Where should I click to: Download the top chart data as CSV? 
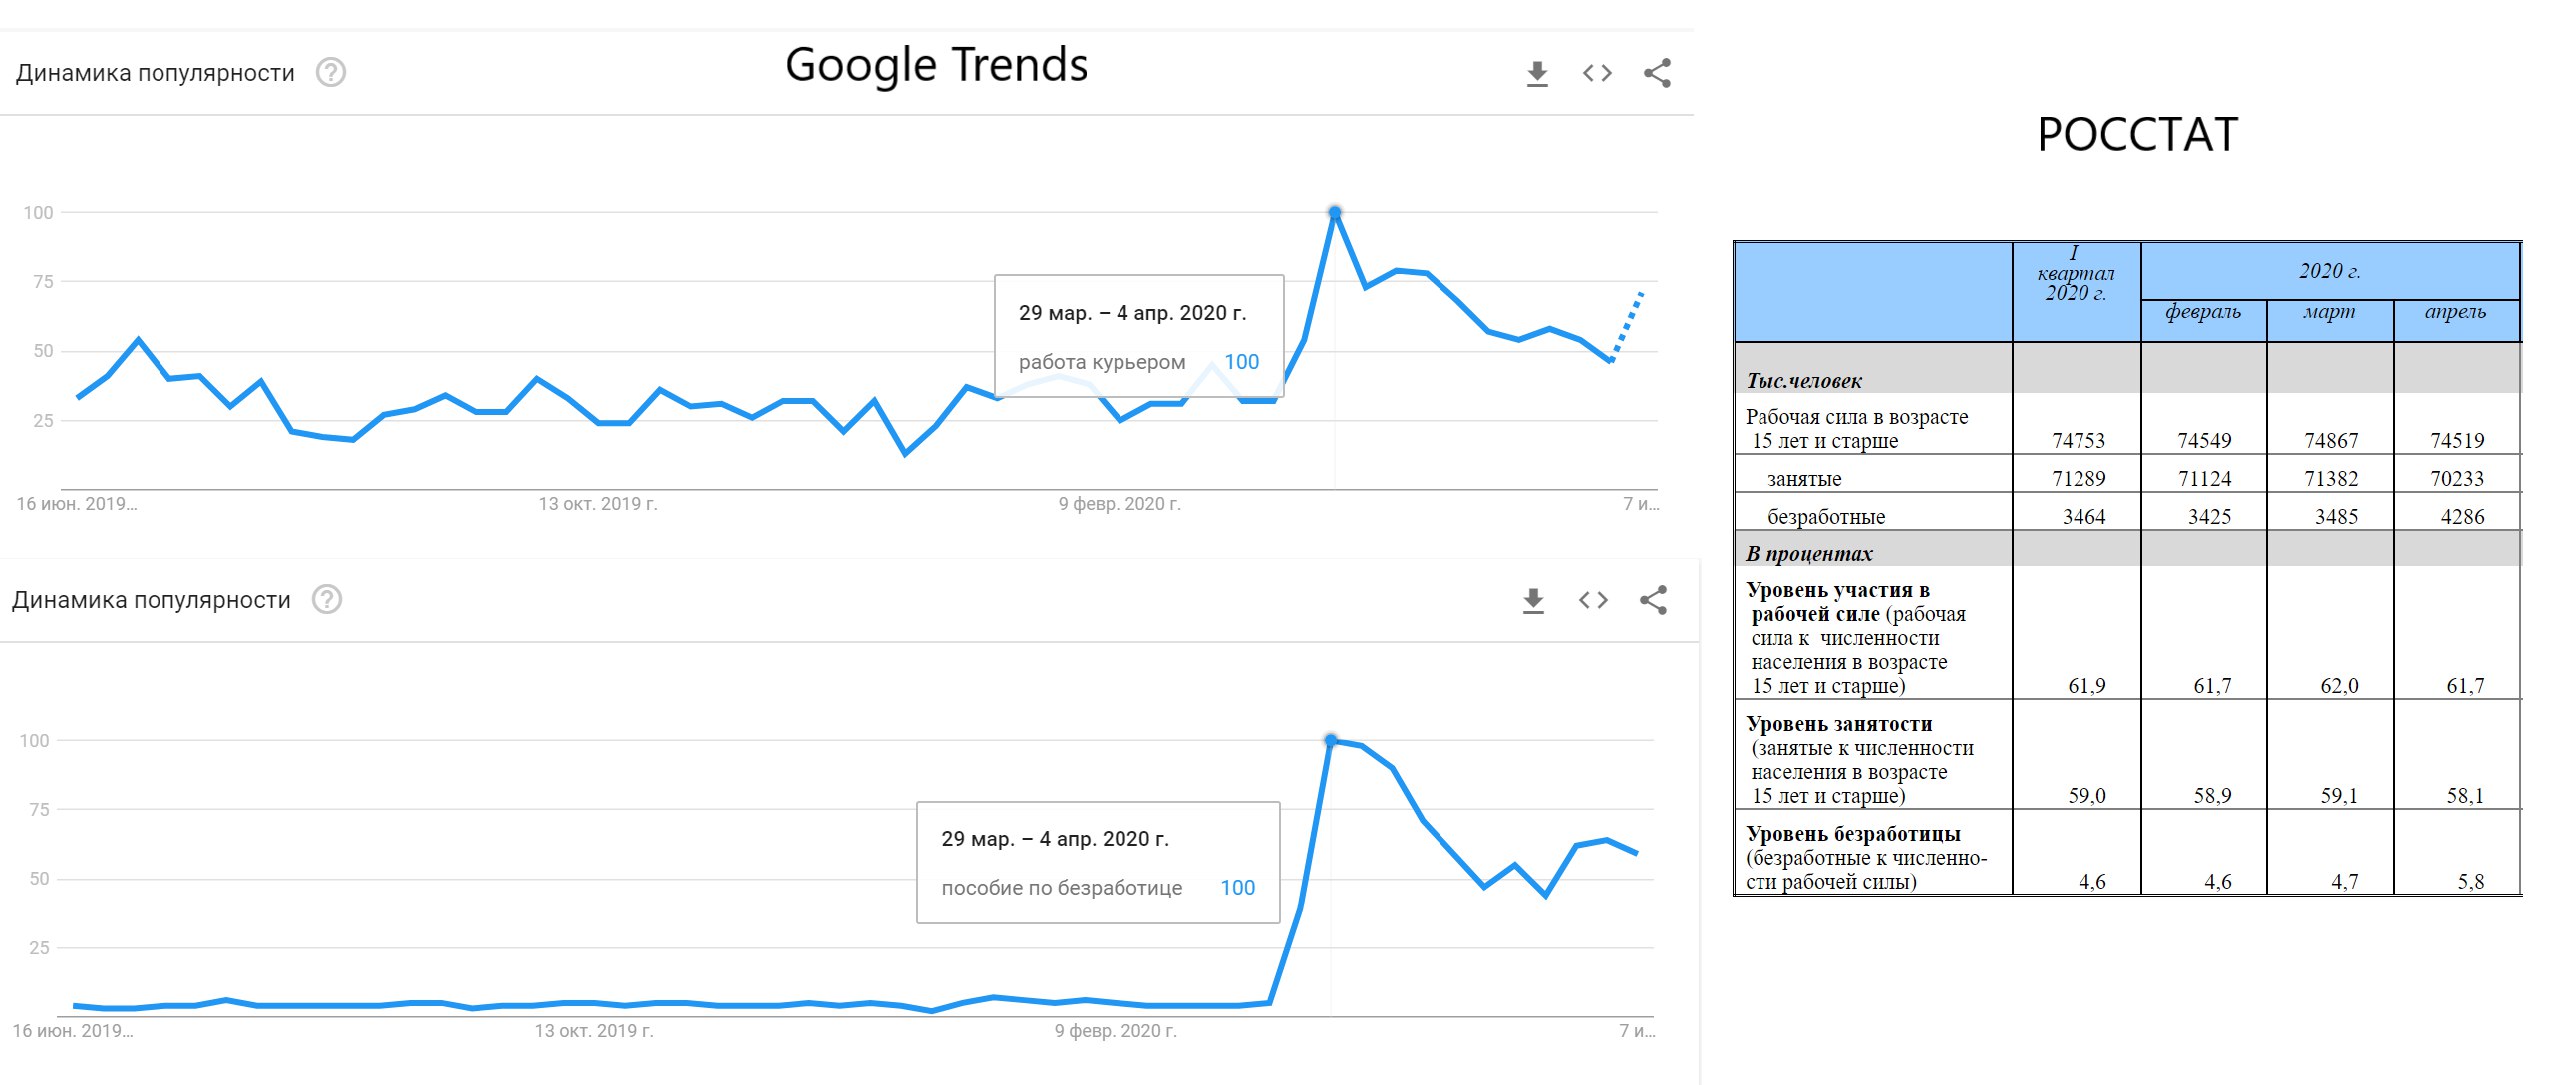click(1537, 73)
